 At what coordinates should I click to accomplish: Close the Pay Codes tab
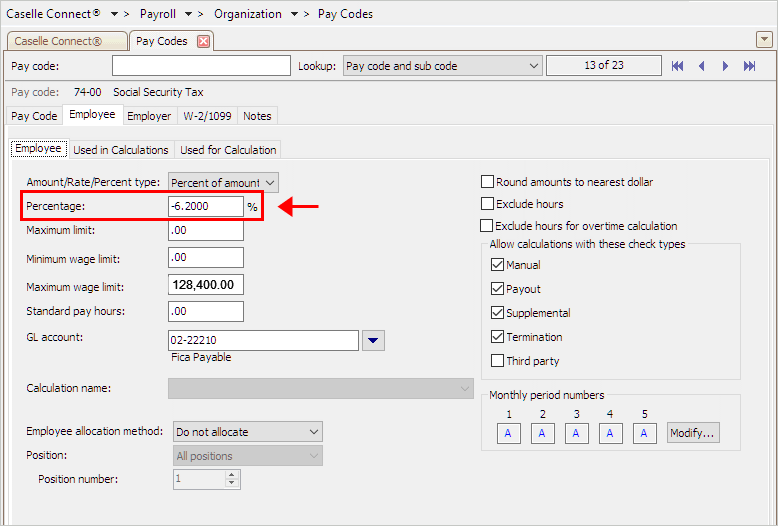pyautogui.click(x=203, y=41)
